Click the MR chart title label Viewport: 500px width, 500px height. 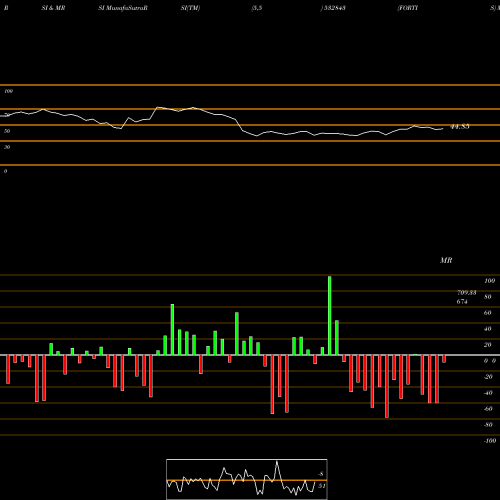point(446,260)
